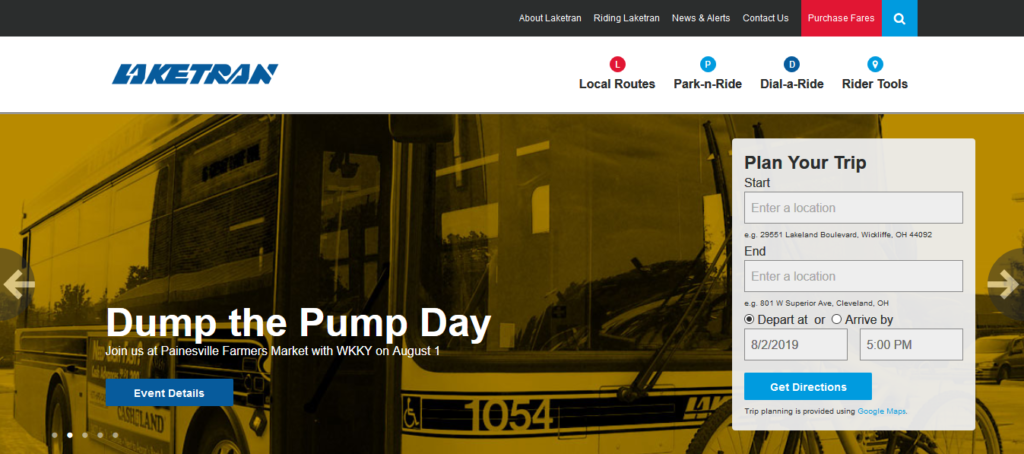Jump to the first carousel slide dot
The width and height of the screenshot is (1024, 454).
tap(55, 435)
